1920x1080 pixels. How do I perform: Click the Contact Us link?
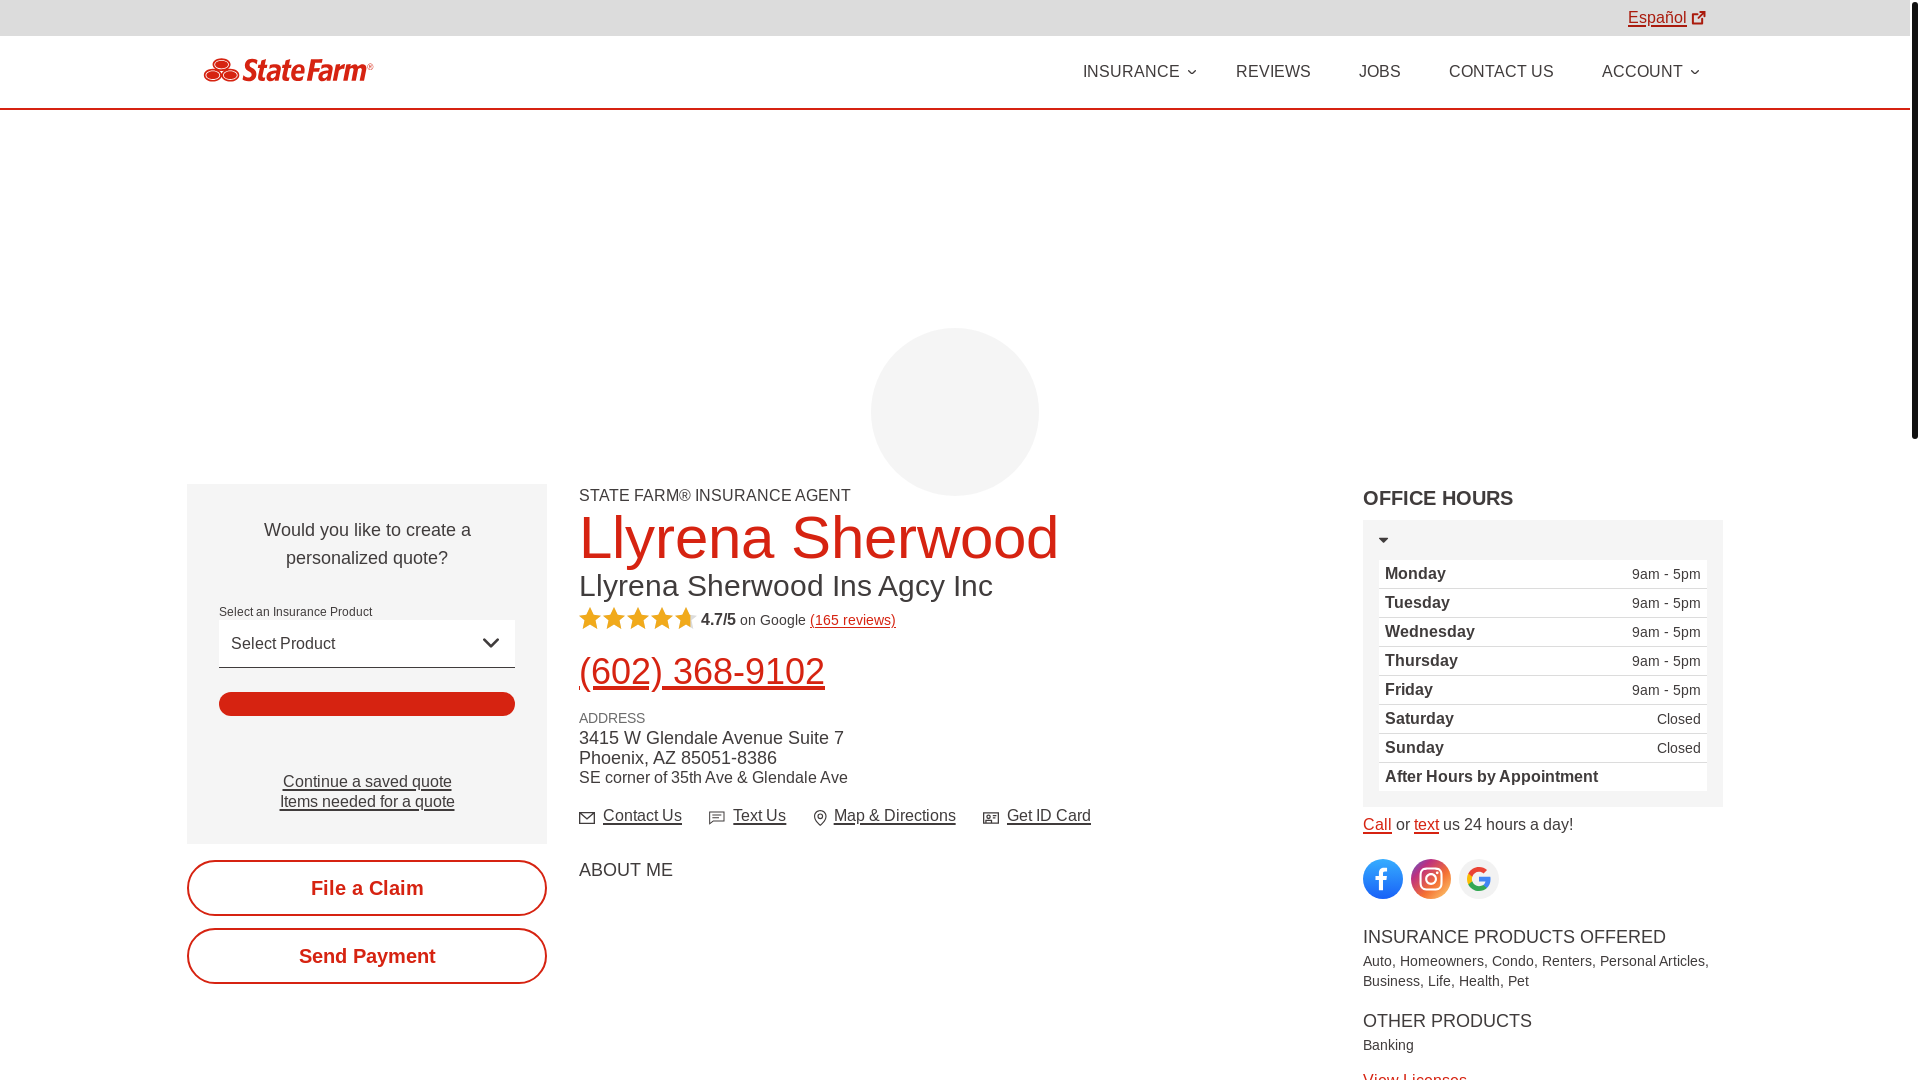[642, 816]
